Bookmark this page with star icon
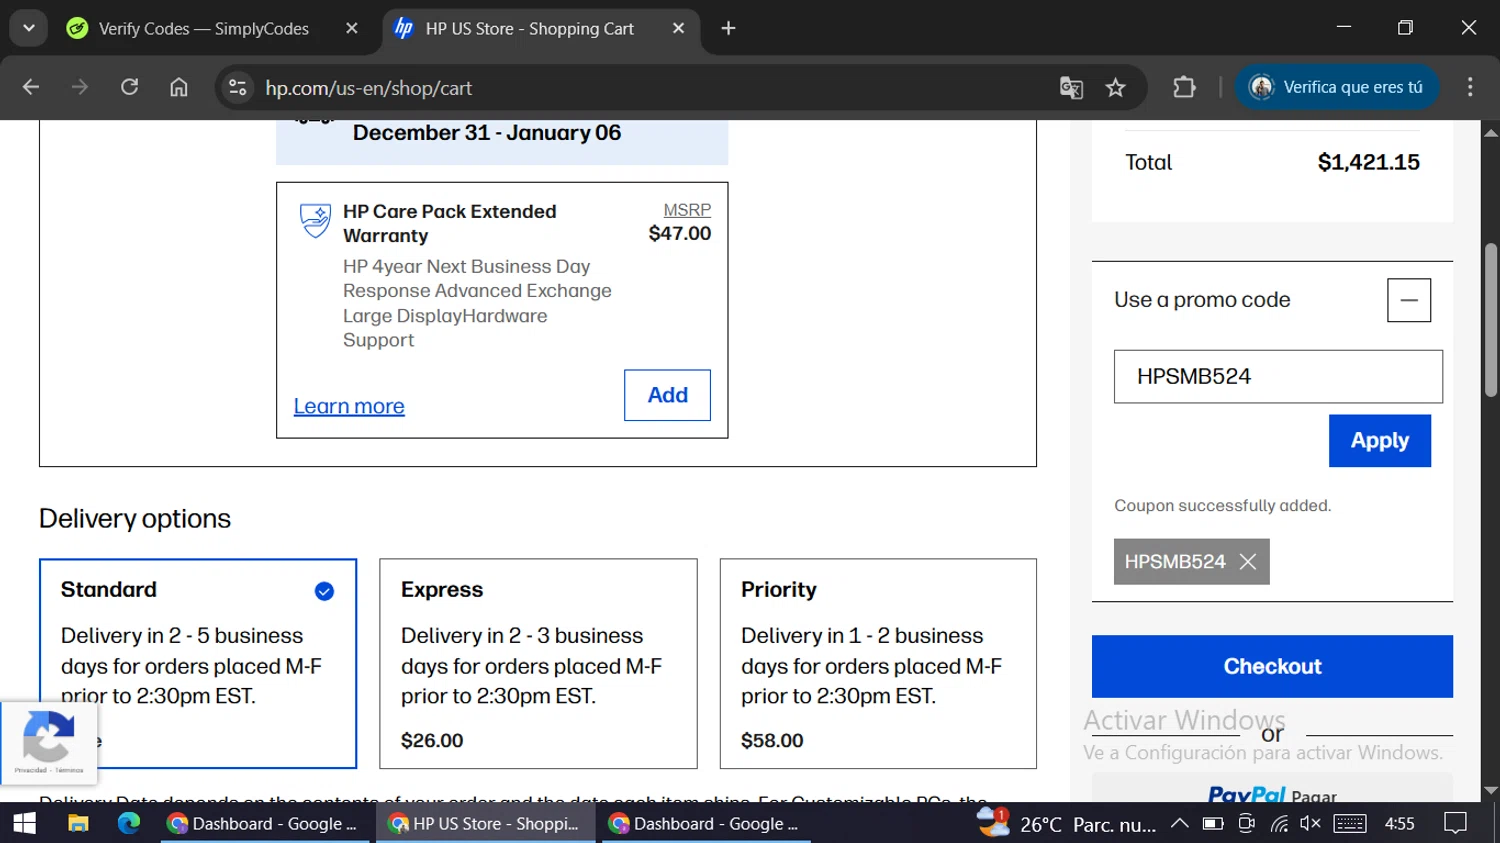The image size is (1500, 843). (1116, 88)
